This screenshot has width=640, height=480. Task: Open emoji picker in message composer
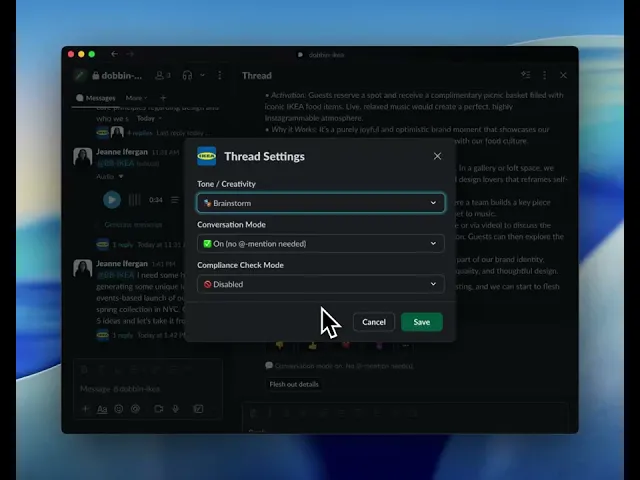pyautogui.click(x=119, y=409)
